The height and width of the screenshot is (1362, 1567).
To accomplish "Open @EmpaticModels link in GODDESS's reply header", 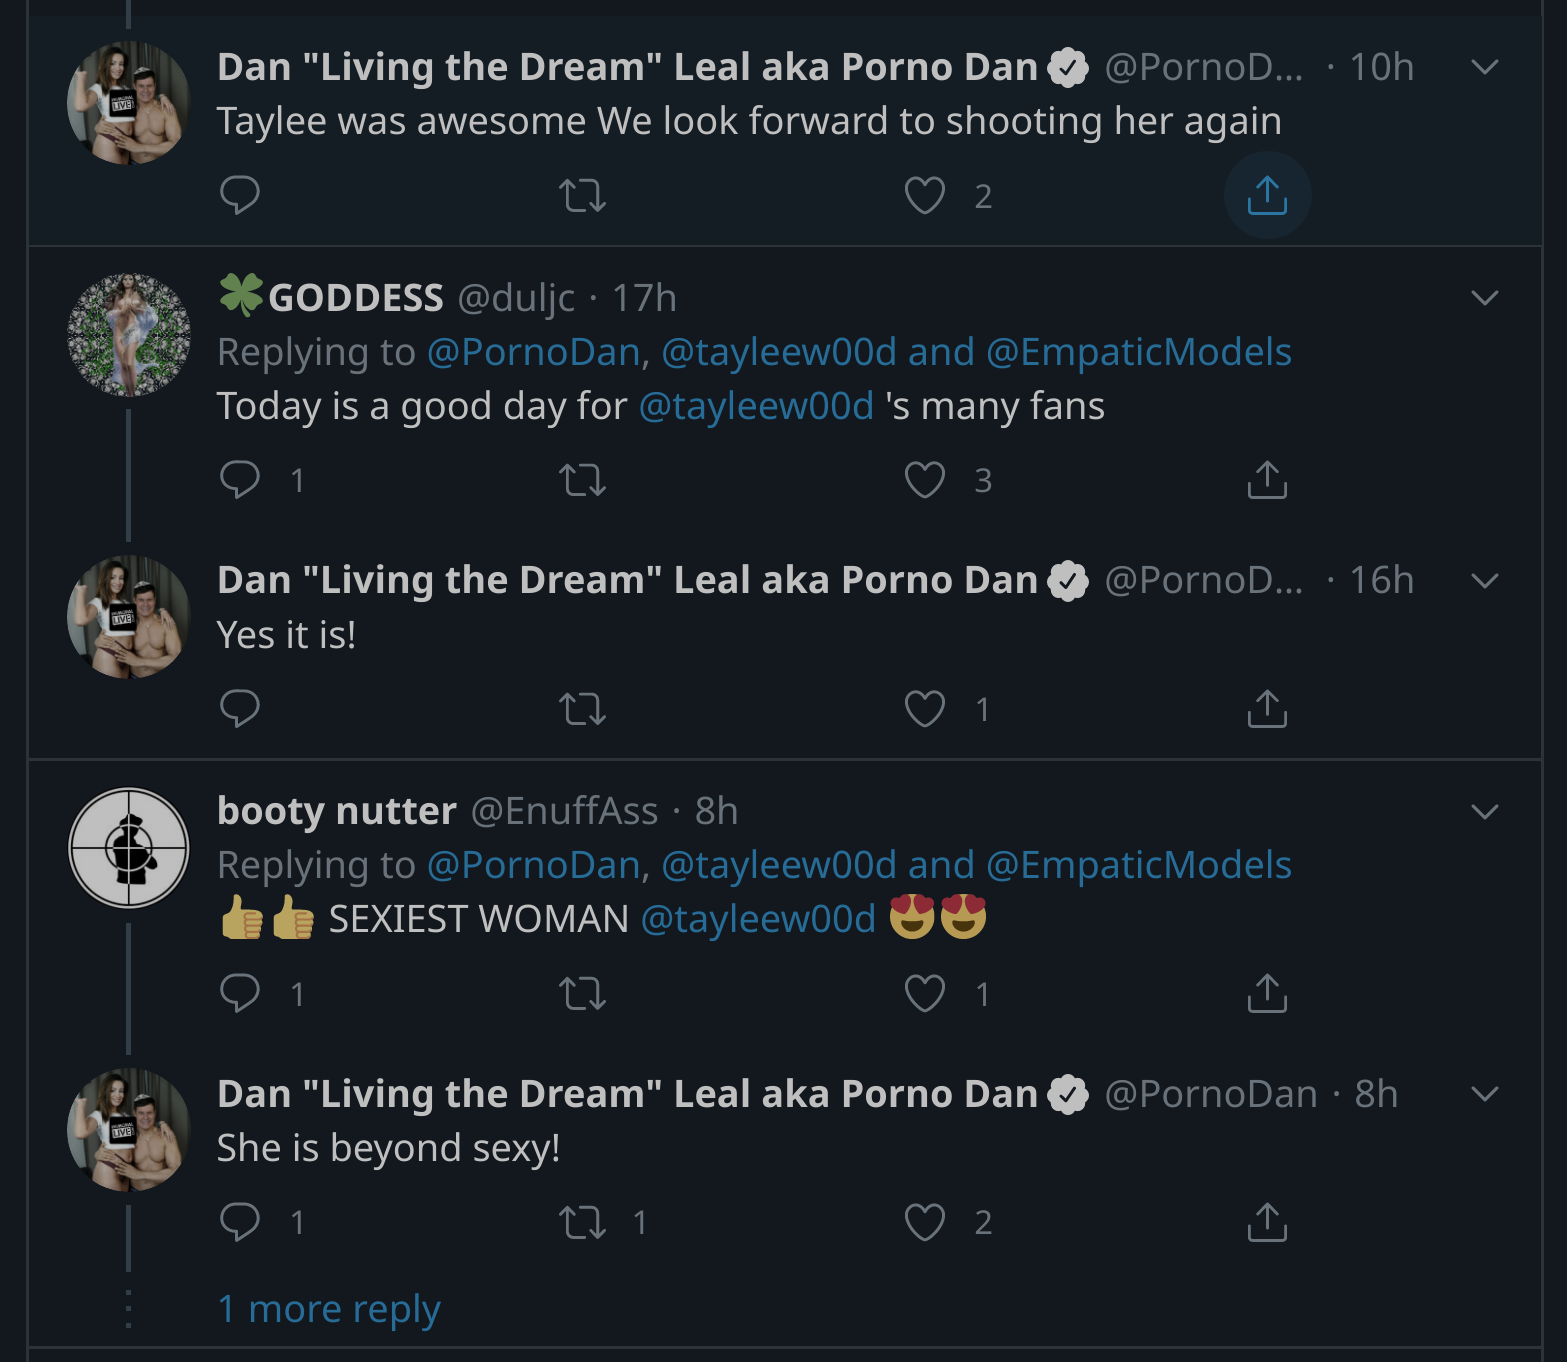I will (x=1138, y=352).
